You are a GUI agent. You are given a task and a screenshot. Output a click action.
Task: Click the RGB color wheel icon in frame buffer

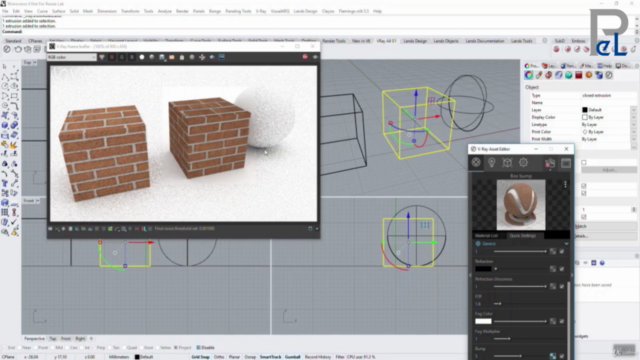(x=102, y=57)
